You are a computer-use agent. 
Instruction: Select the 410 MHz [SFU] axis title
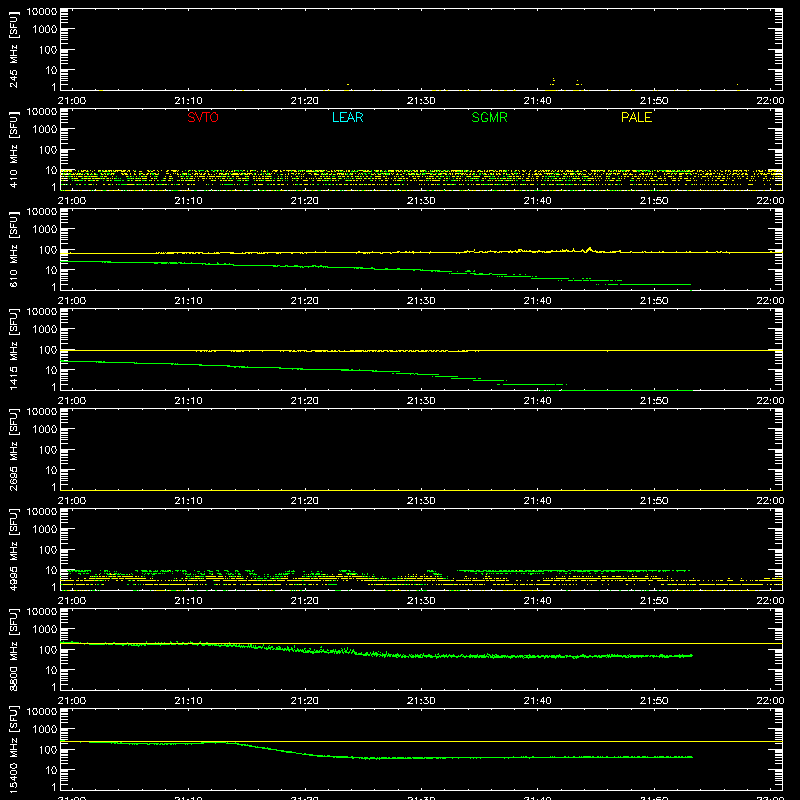[x=13, y=149]
